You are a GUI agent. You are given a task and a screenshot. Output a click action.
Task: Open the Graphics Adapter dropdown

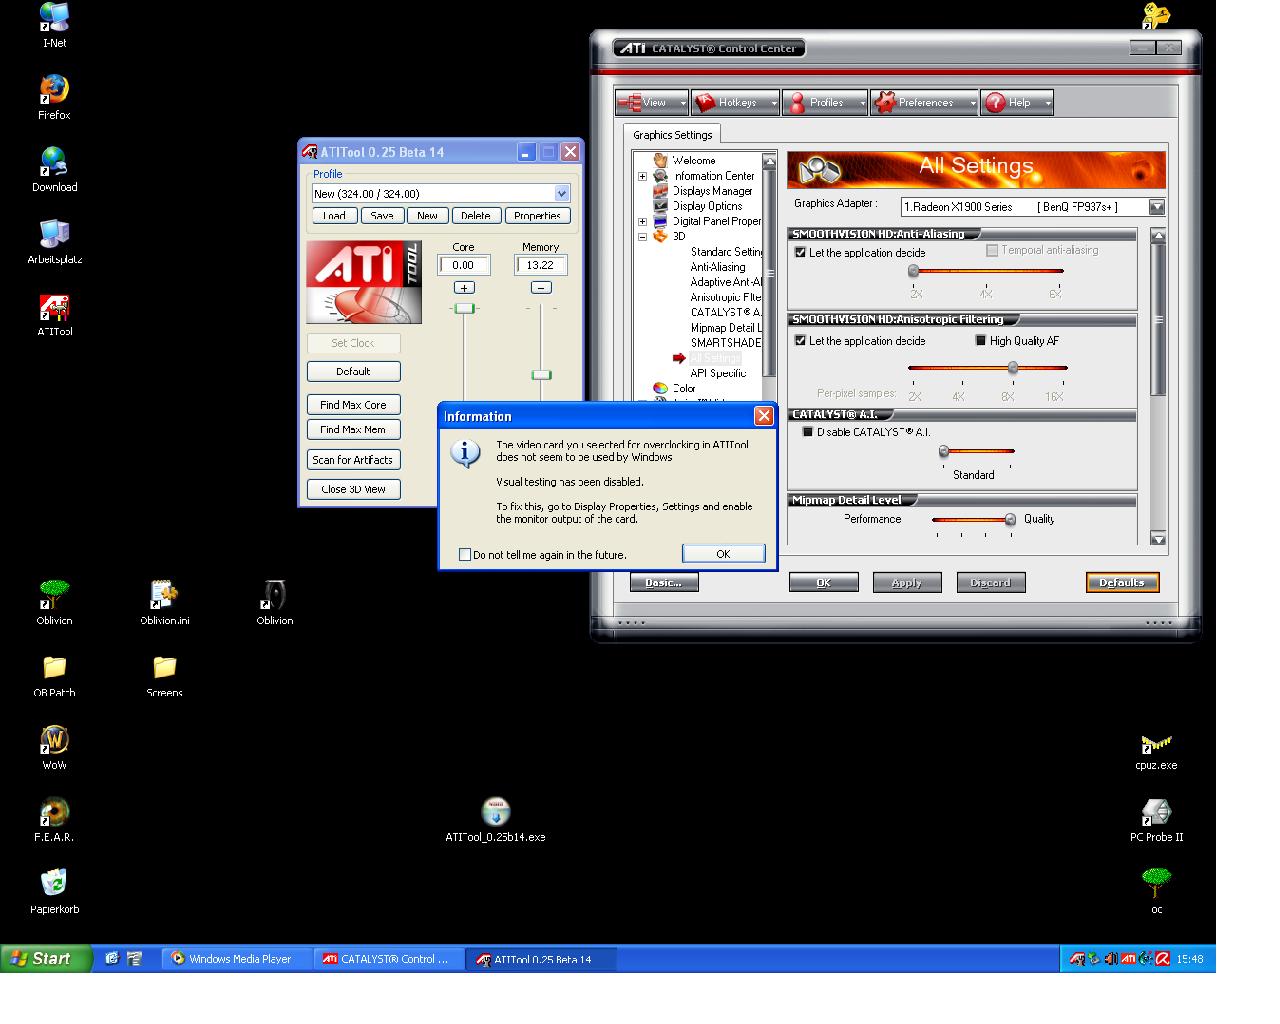(x=1157, y=207)
